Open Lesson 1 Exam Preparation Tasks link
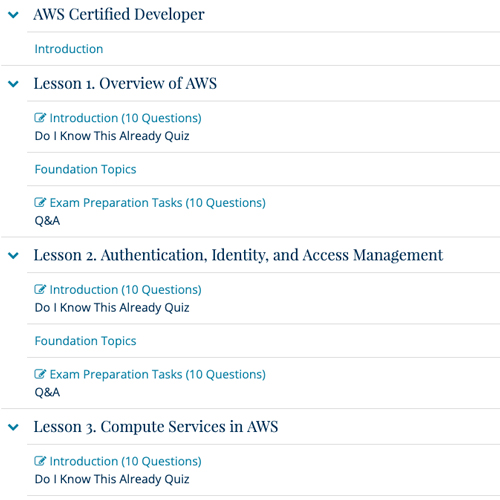This screenshot has width=500, height=500. click(x=158, y=203)
